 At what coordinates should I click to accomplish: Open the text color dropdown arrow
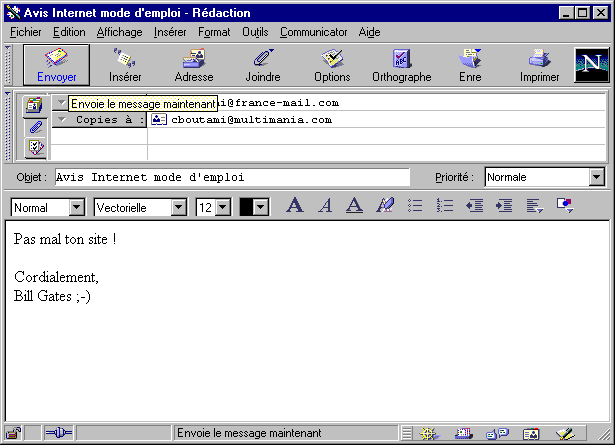coord(261,207)
